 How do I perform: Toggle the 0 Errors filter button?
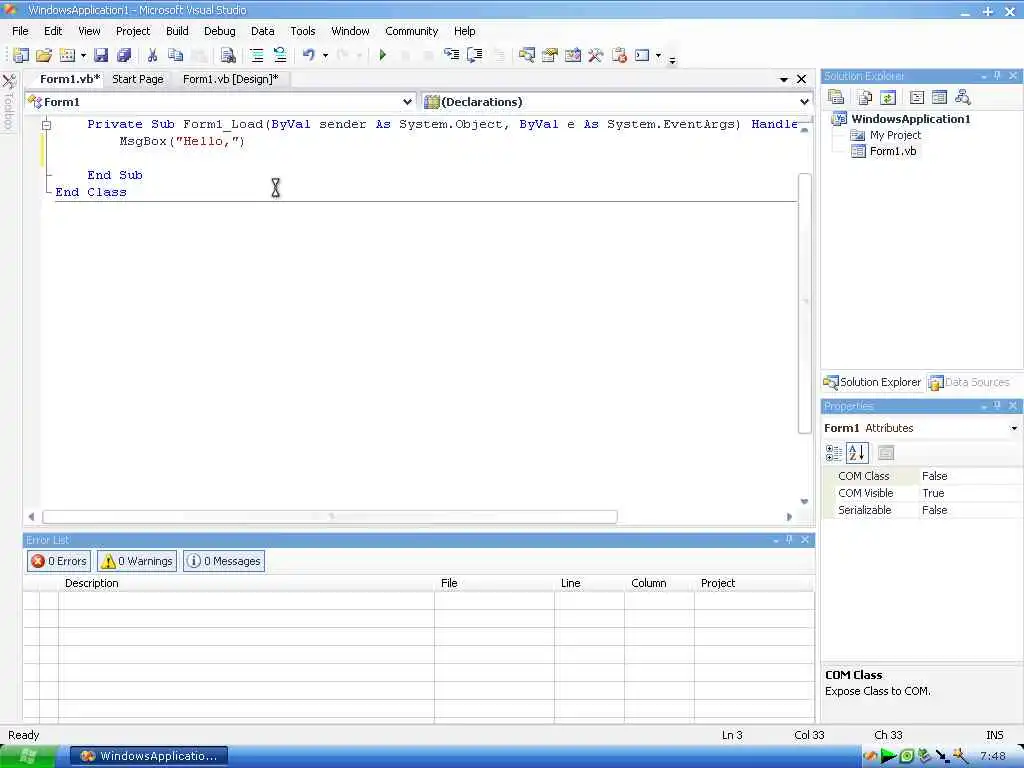[x=59, y=561]
